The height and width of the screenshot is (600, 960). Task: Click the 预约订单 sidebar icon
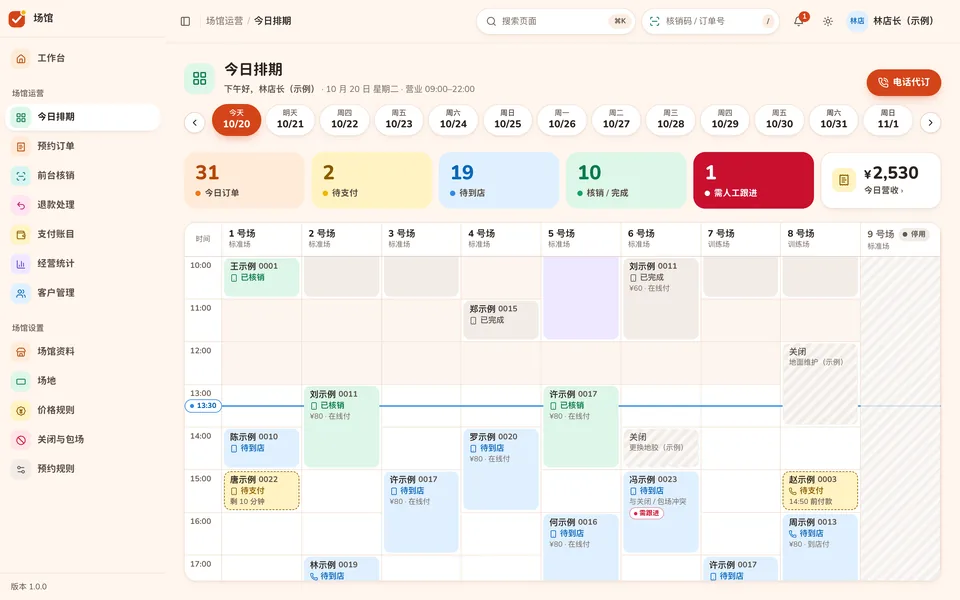(x=21, y=146)
